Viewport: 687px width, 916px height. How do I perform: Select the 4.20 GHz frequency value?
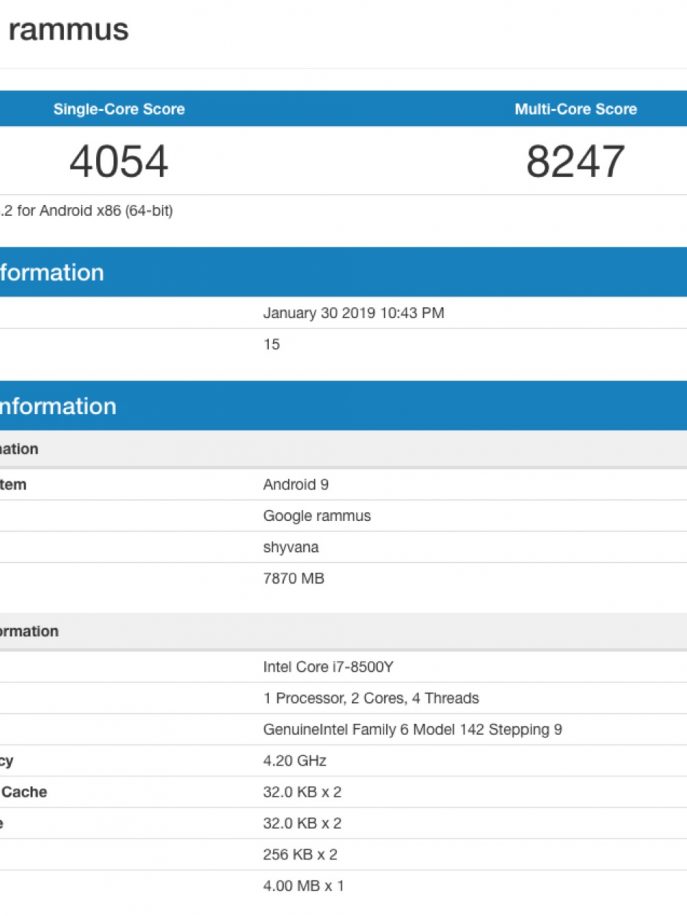click(295, 760)
